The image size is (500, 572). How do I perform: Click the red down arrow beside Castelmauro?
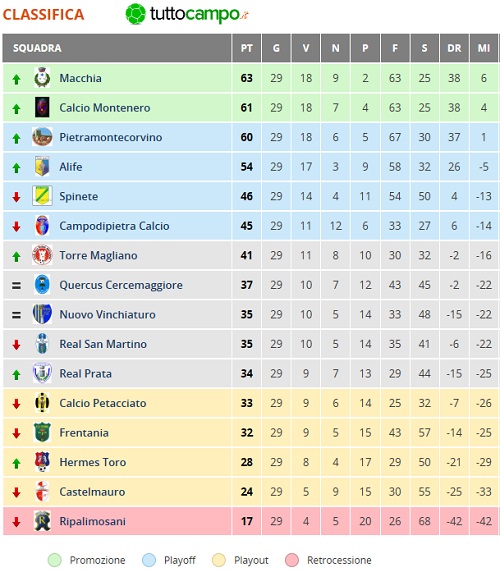16,492
